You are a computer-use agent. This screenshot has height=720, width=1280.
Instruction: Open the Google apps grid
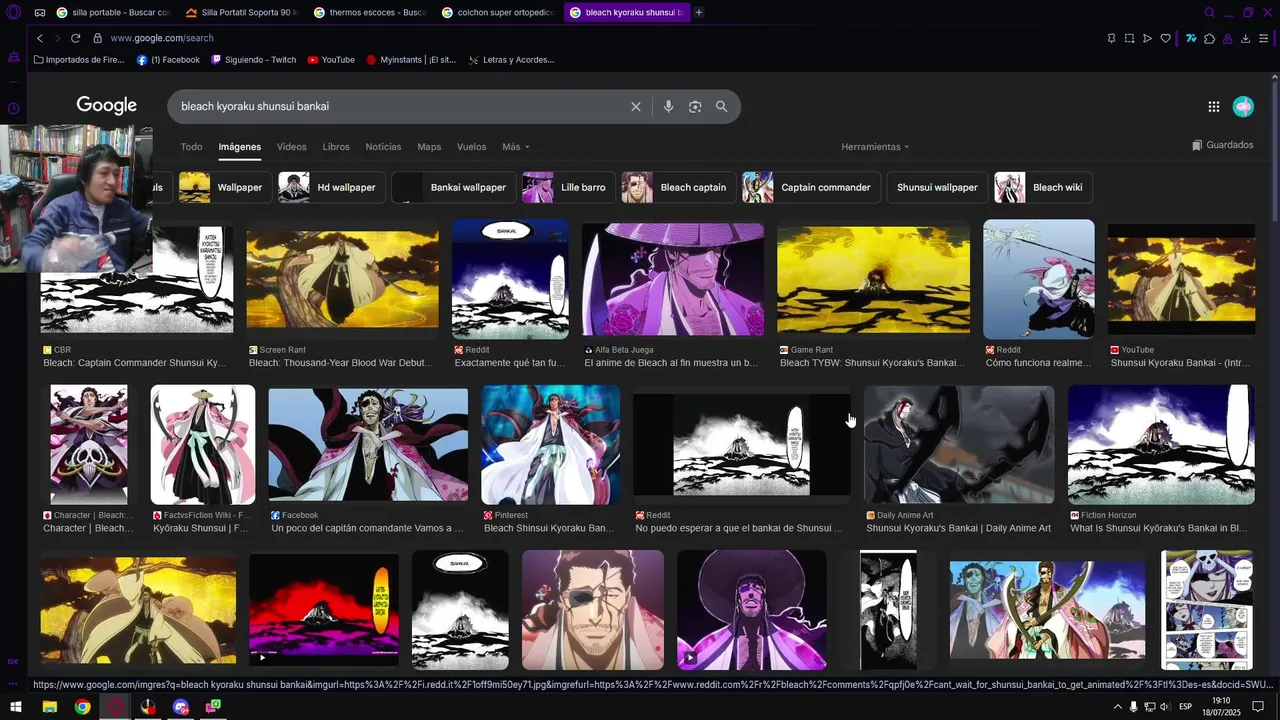coord(1213,107)
